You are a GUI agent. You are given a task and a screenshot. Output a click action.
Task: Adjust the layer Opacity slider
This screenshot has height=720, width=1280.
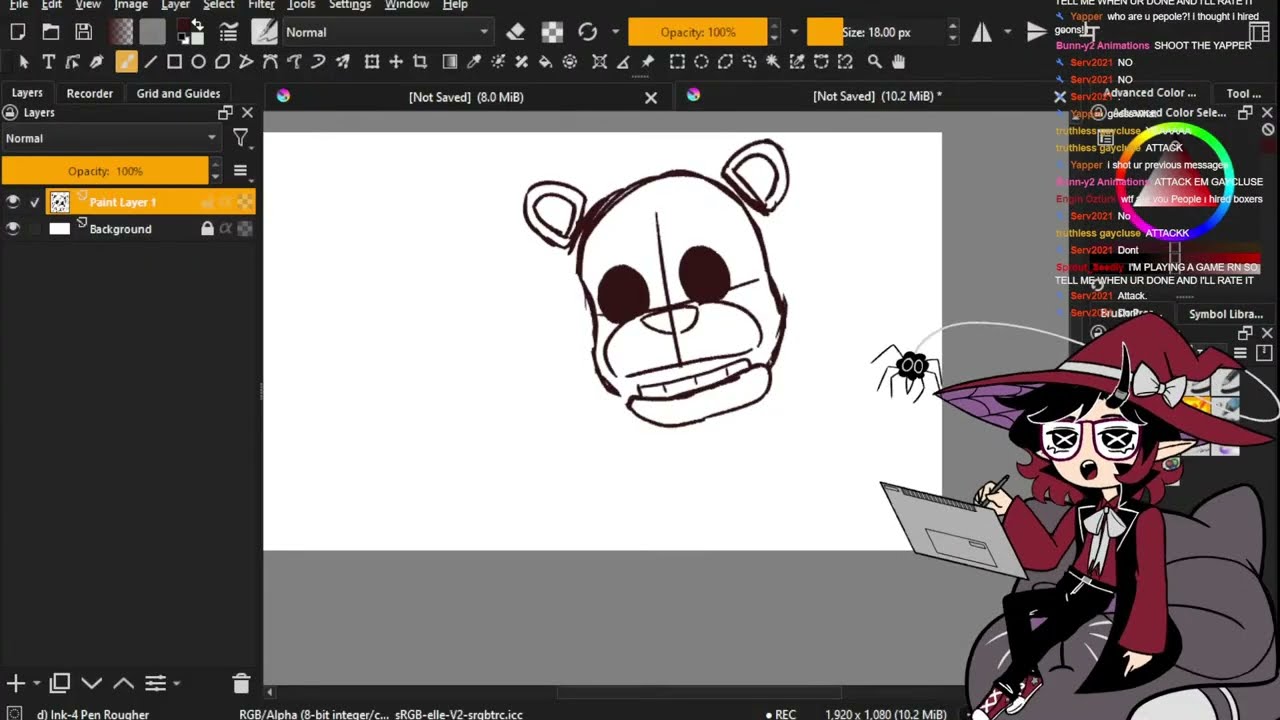[105, 171]
